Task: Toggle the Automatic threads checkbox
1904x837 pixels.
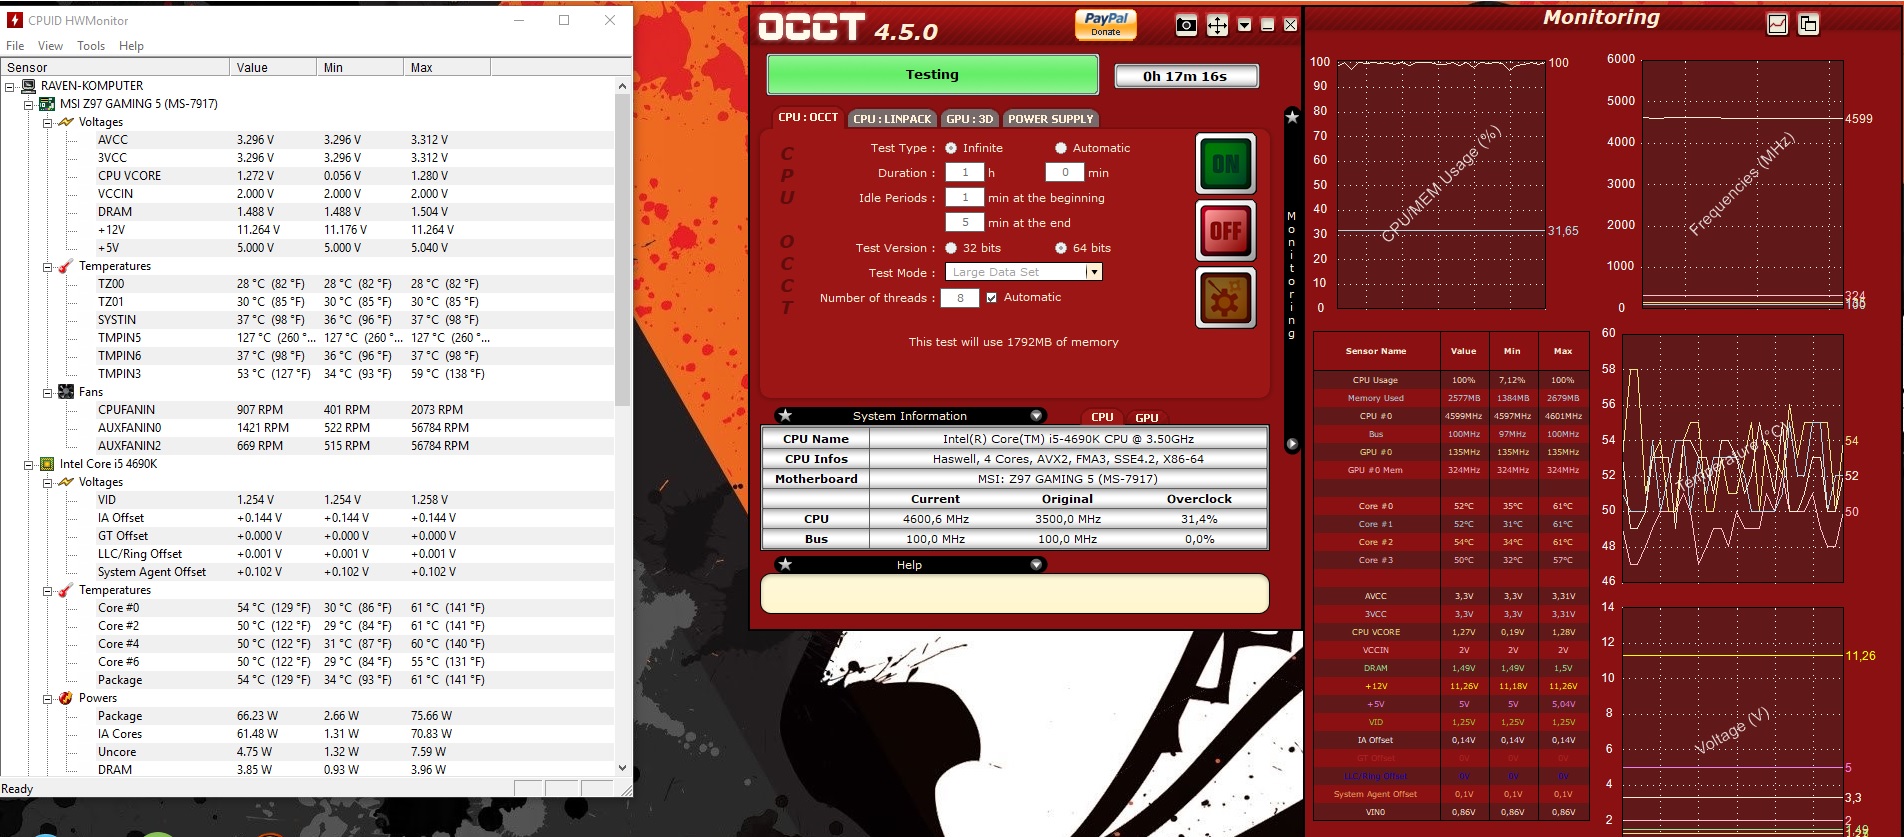Action: click(x=992, y=297)
